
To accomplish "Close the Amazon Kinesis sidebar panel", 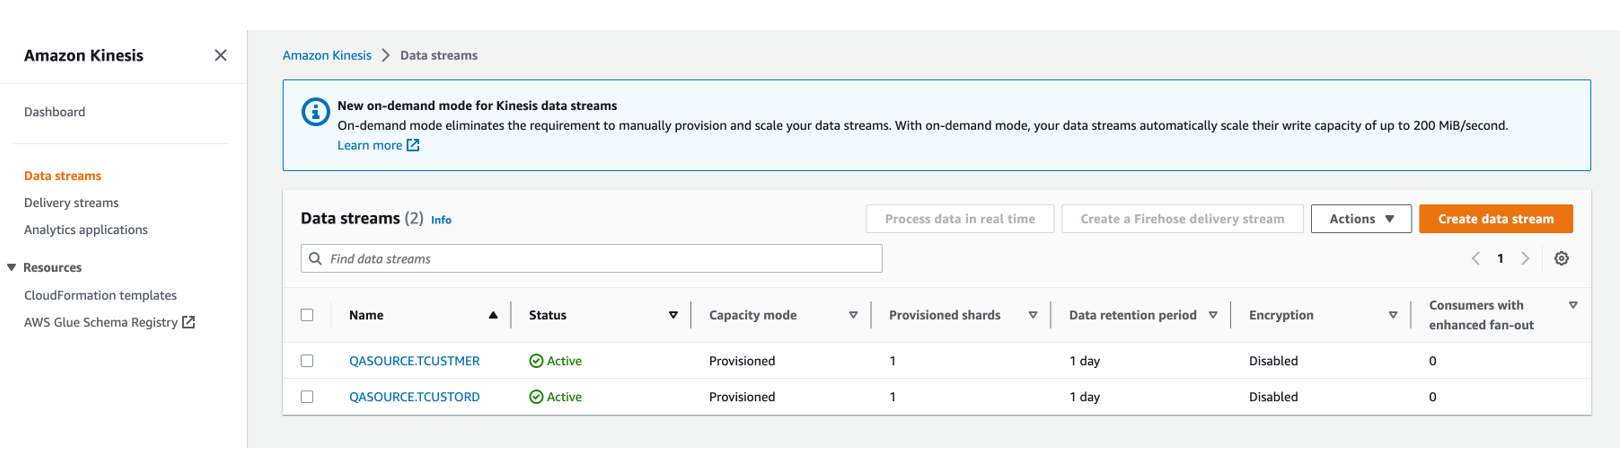I will click(221, 55).
